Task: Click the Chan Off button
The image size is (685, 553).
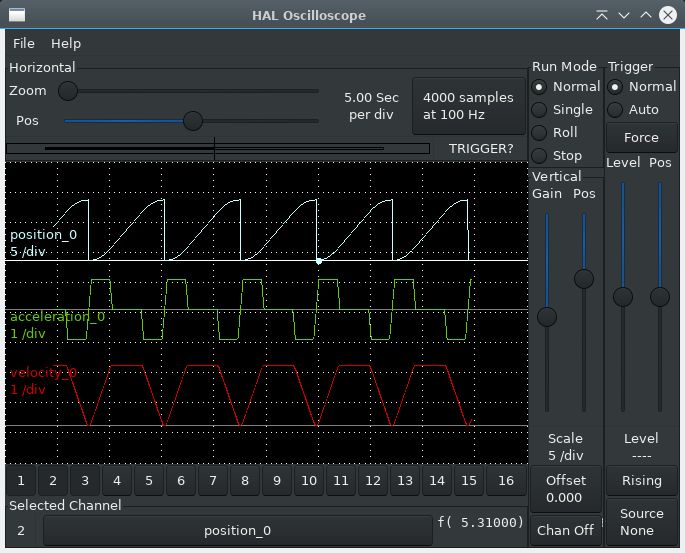Action: (565, 530)
